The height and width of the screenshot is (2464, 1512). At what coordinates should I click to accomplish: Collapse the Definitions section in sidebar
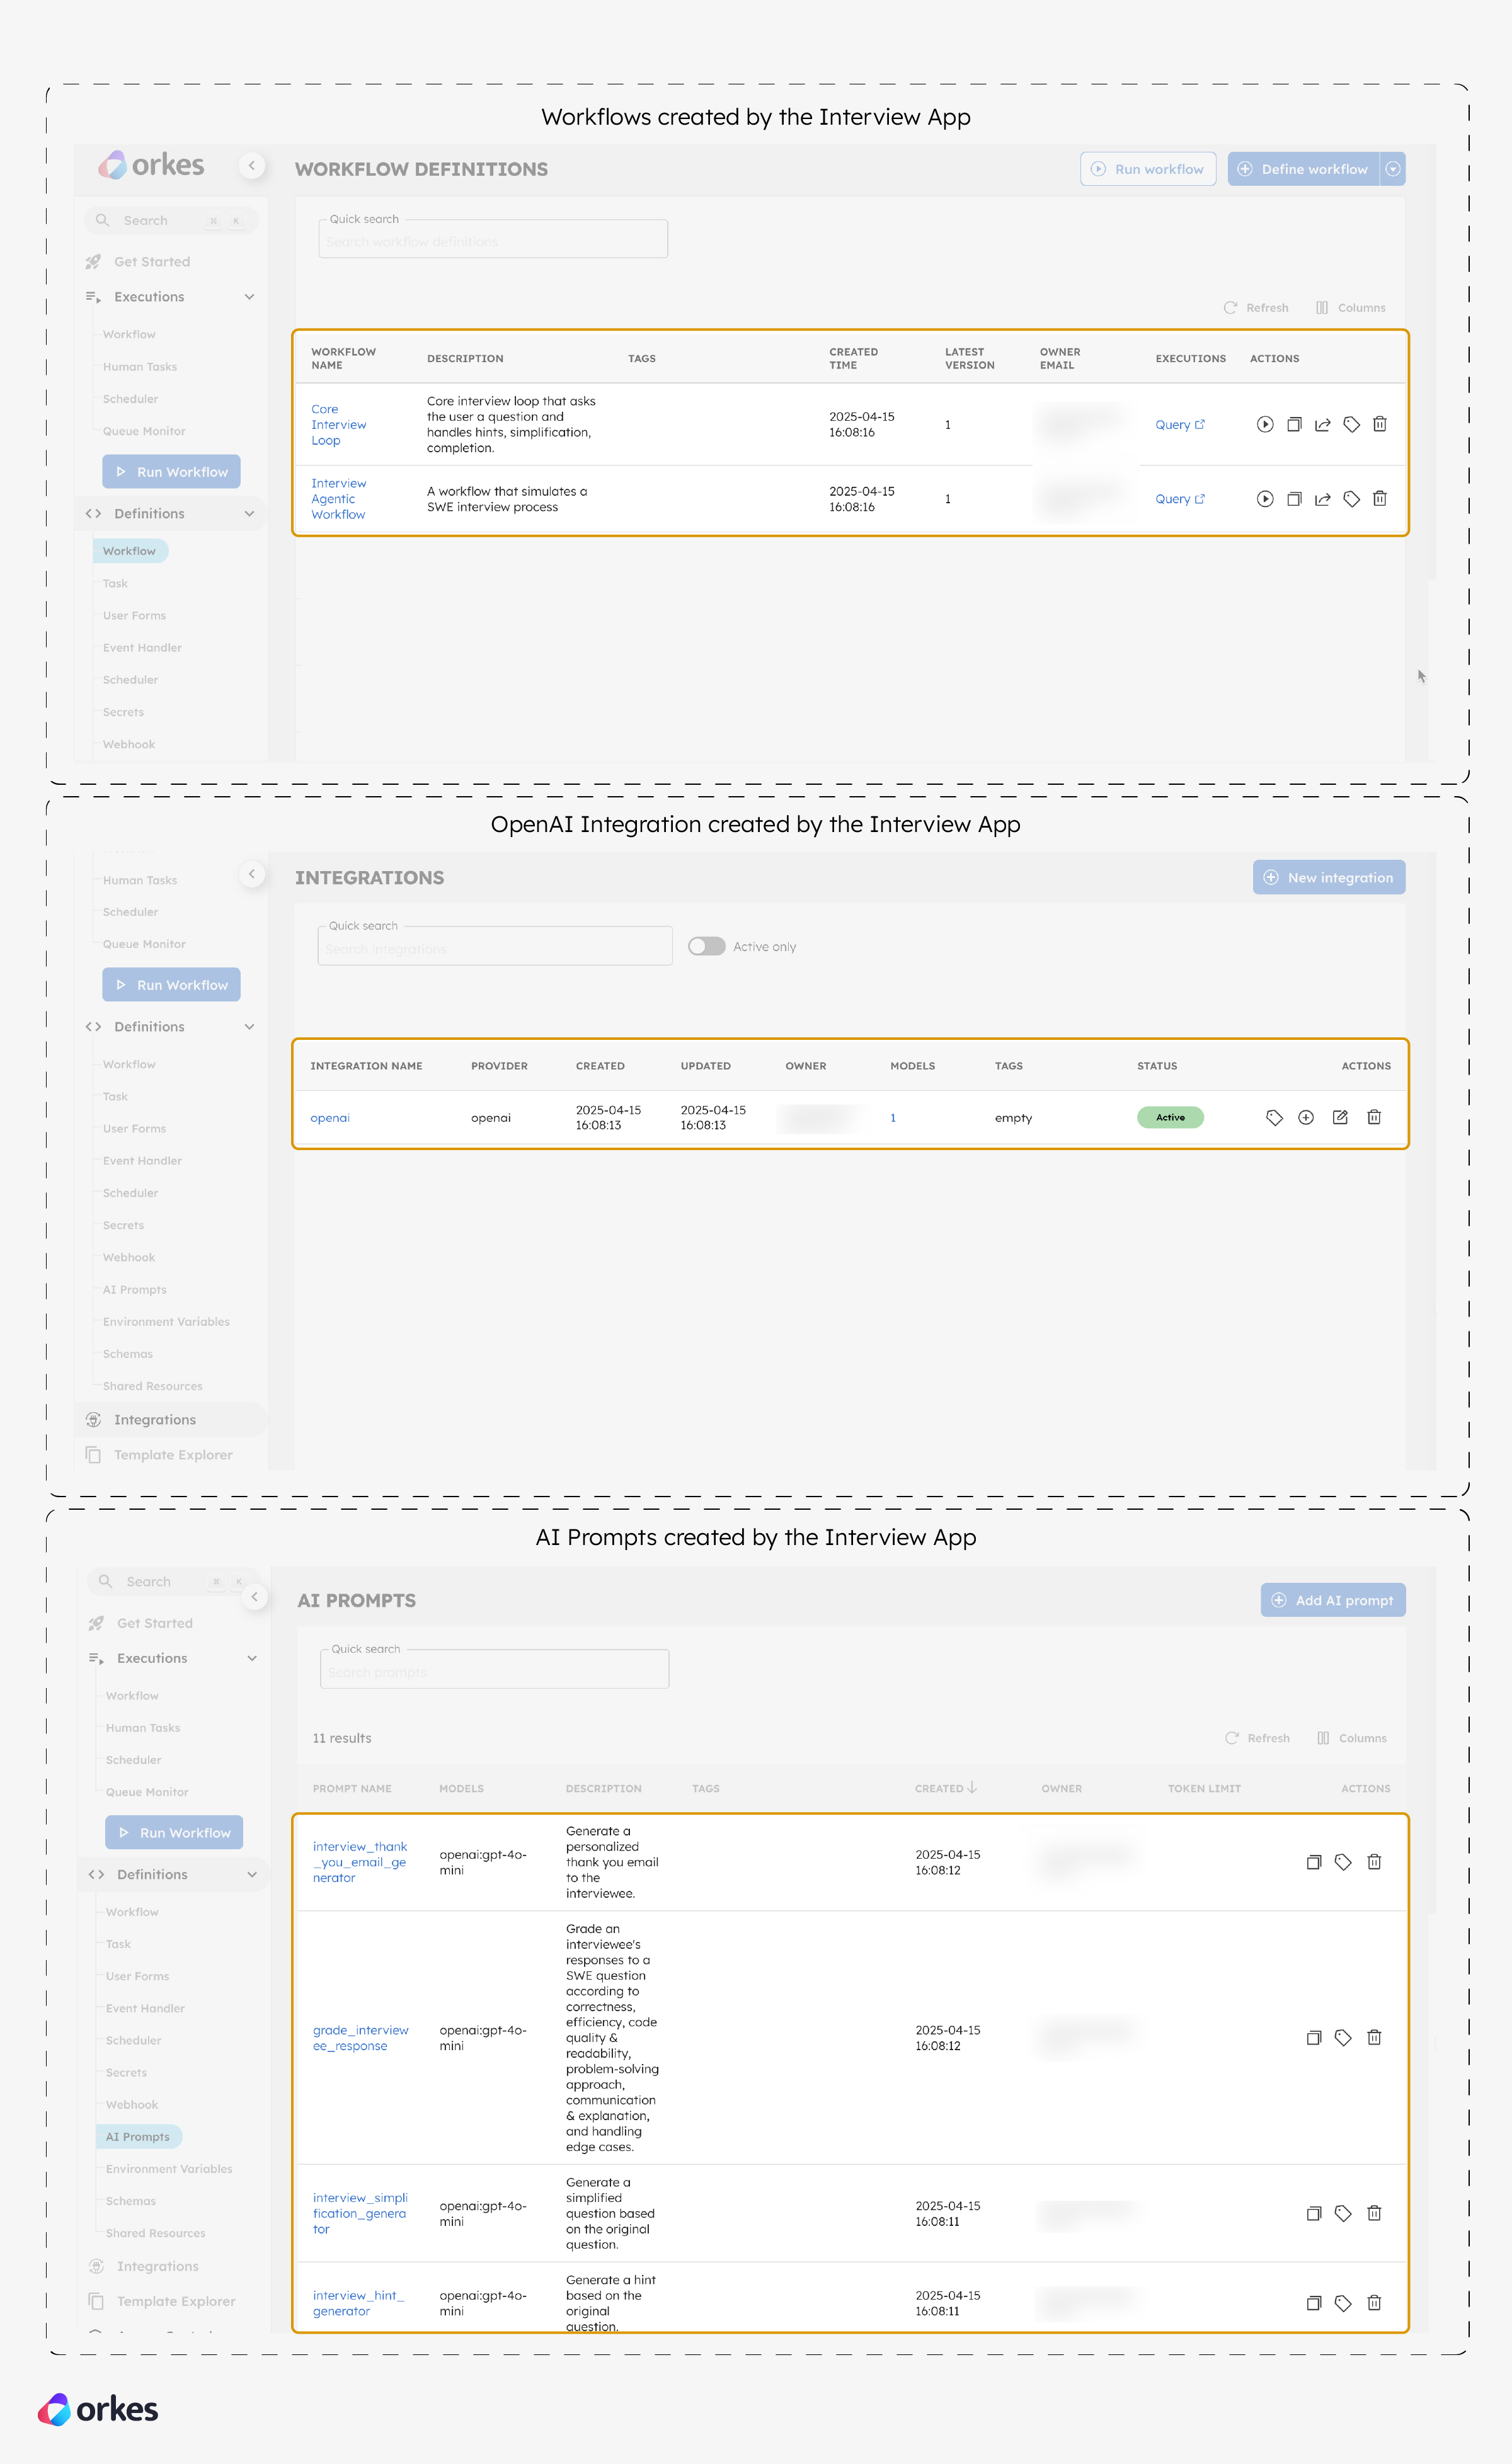[x=250, y=513]
